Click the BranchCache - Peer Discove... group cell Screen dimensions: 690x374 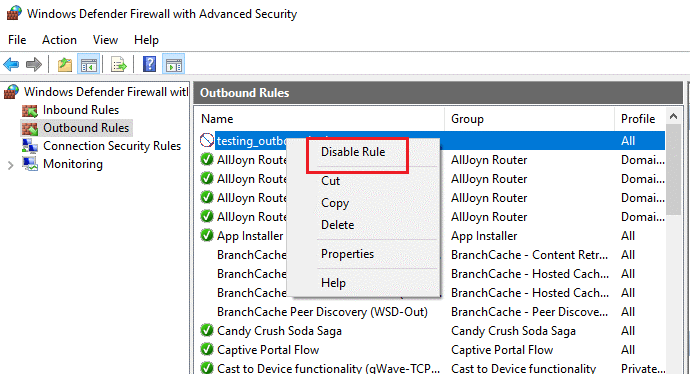(x=529, y=312)
